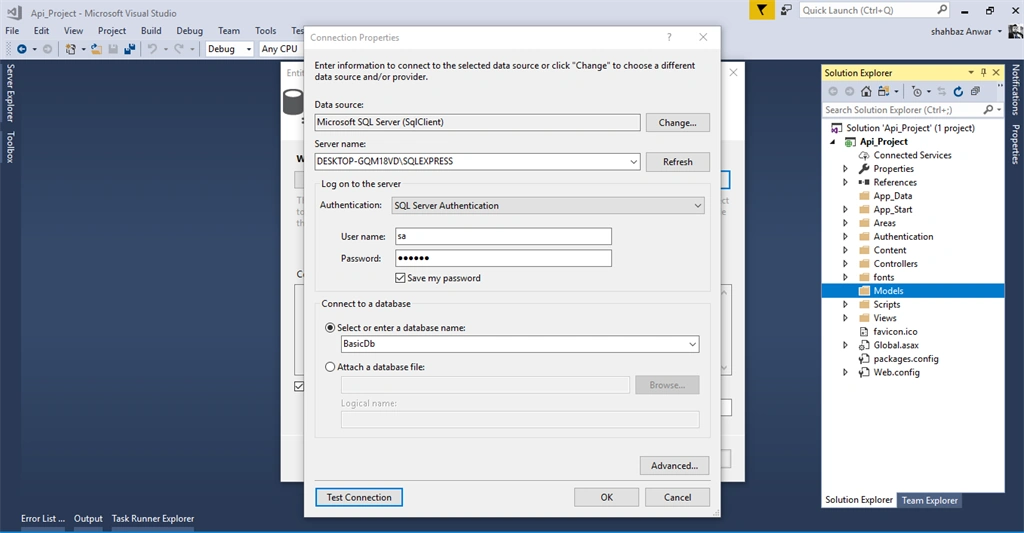The width and height of the screenshot is (1024, 533).
Task: Click the Navigate Backward toolbar icon
Action: (22, 49)
